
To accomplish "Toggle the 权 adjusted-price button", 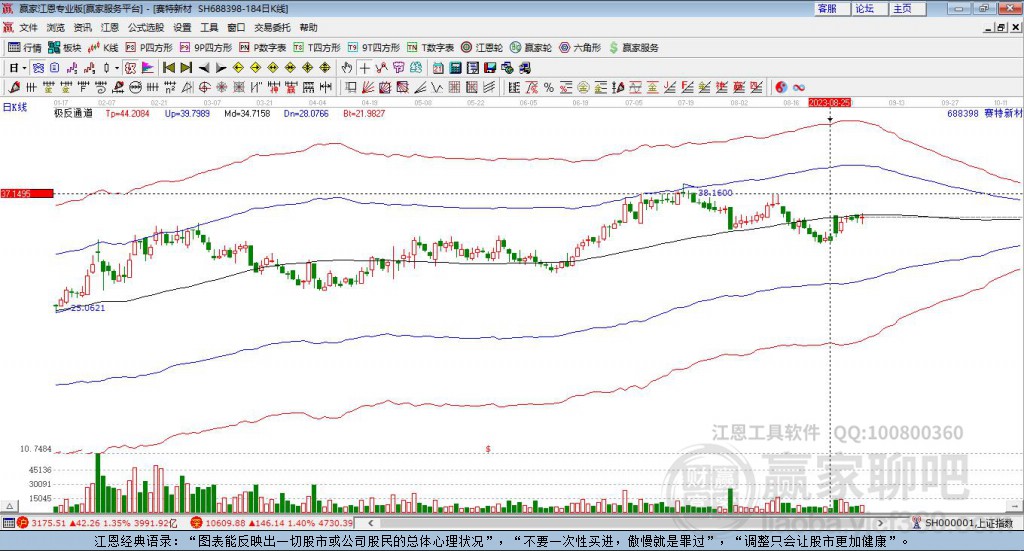I will (129, 68).
